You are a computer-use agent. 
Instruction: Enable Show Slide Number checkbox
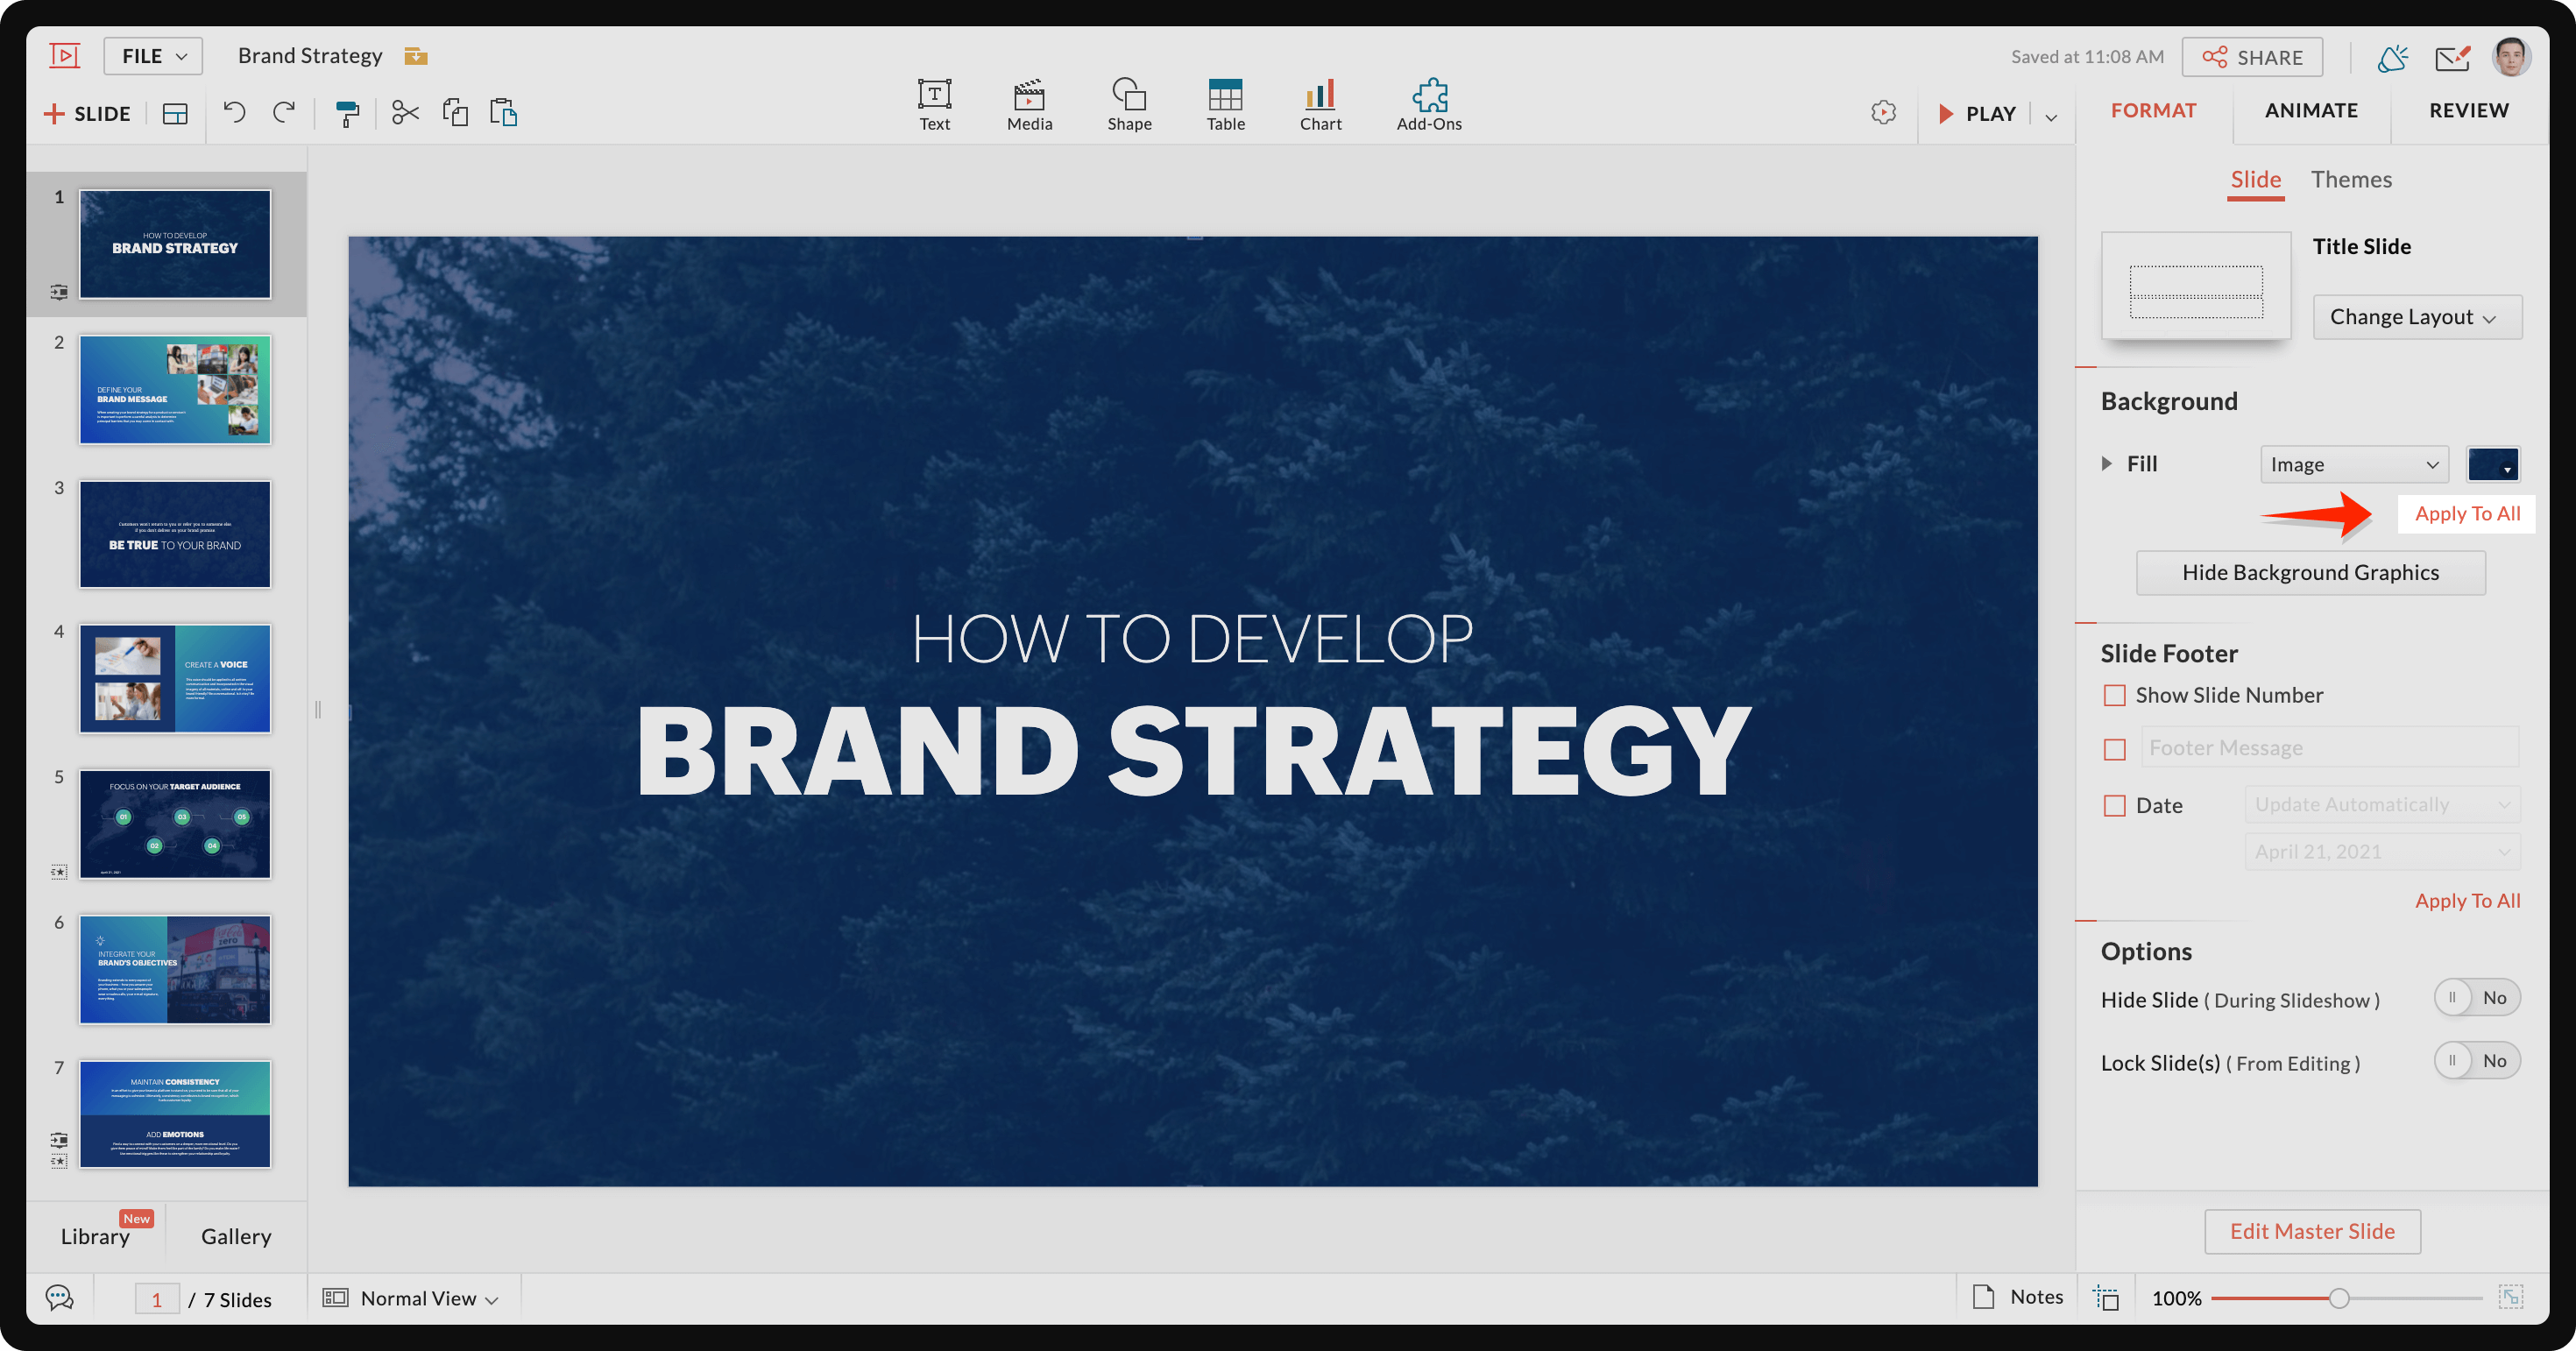[x=2114, y=695]
